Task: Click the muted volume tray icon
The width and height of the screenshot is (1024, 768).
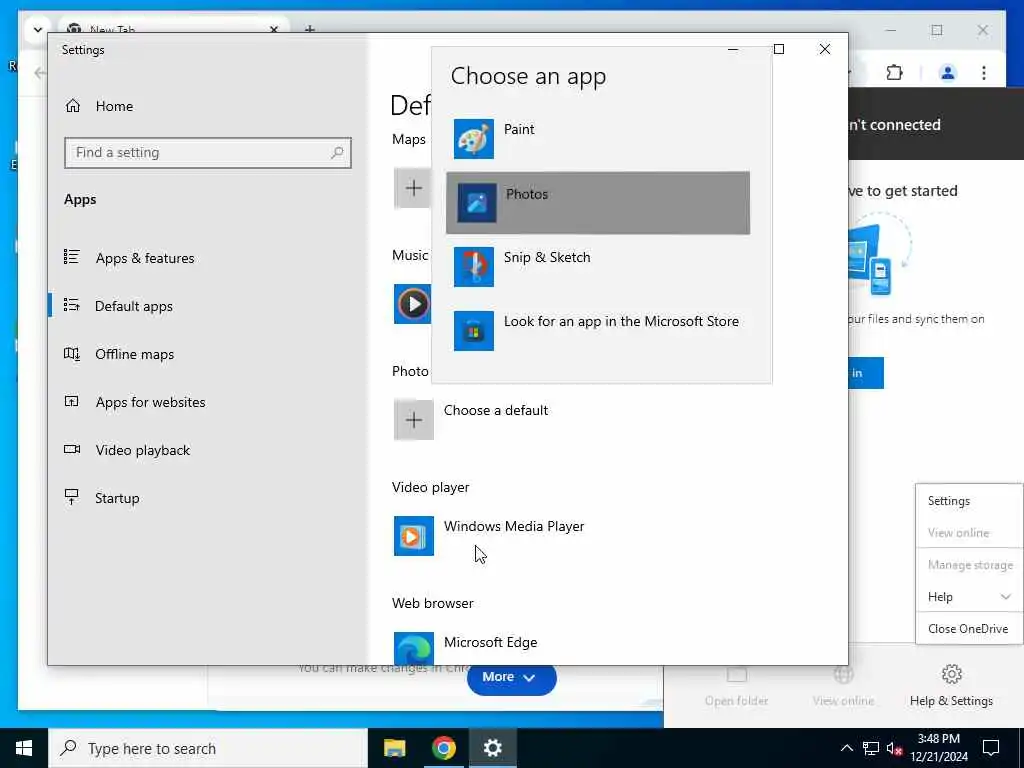Action: [x=895, y=748]
